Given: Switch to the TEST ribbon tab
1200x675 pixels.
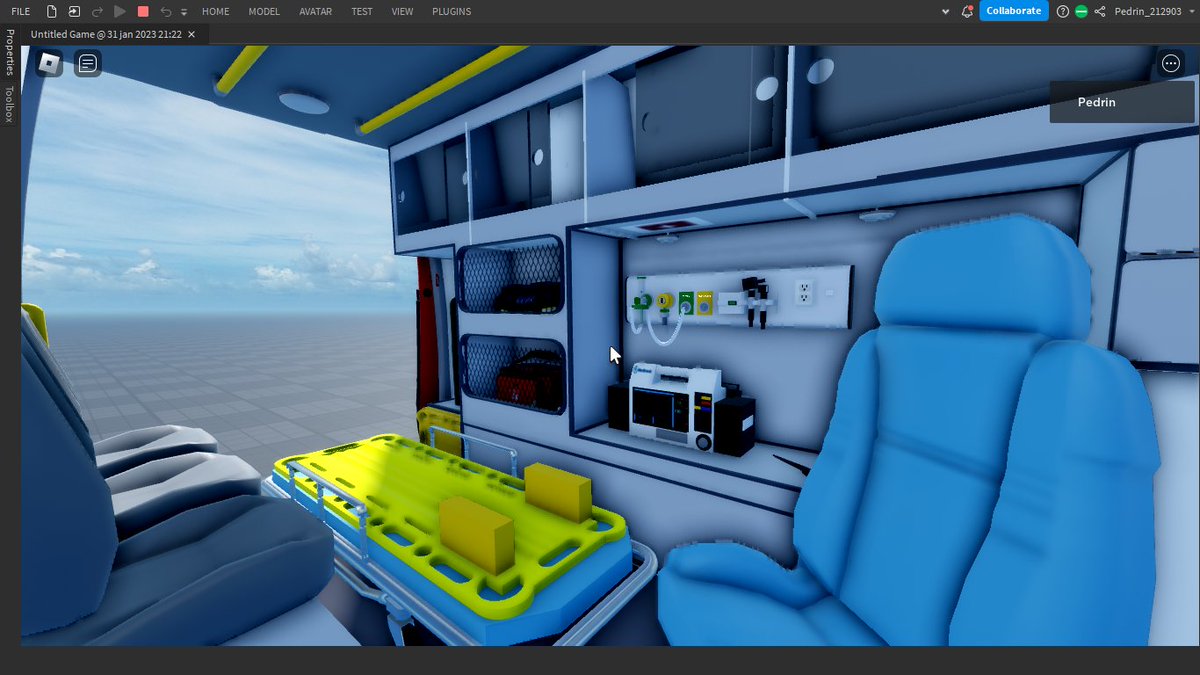Looking at the screenshot, I should click(x=362, y=11).
